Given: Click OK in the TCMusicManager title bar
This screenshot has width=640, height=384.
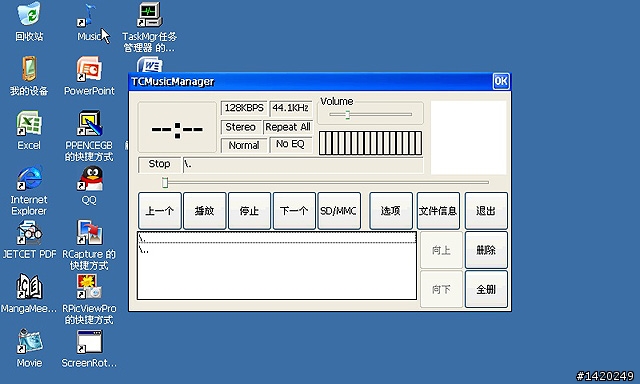Looking at the screenshot, I should (501, 81).
